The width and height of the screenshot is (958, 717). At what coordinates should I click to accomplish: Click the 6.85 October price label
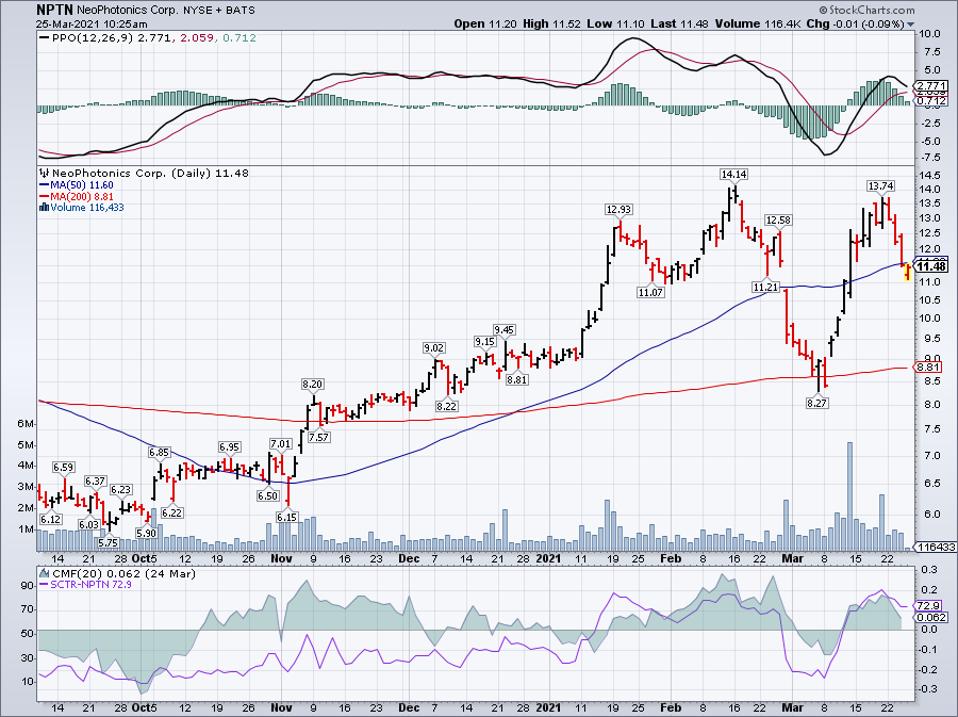[x=158, y=453]
